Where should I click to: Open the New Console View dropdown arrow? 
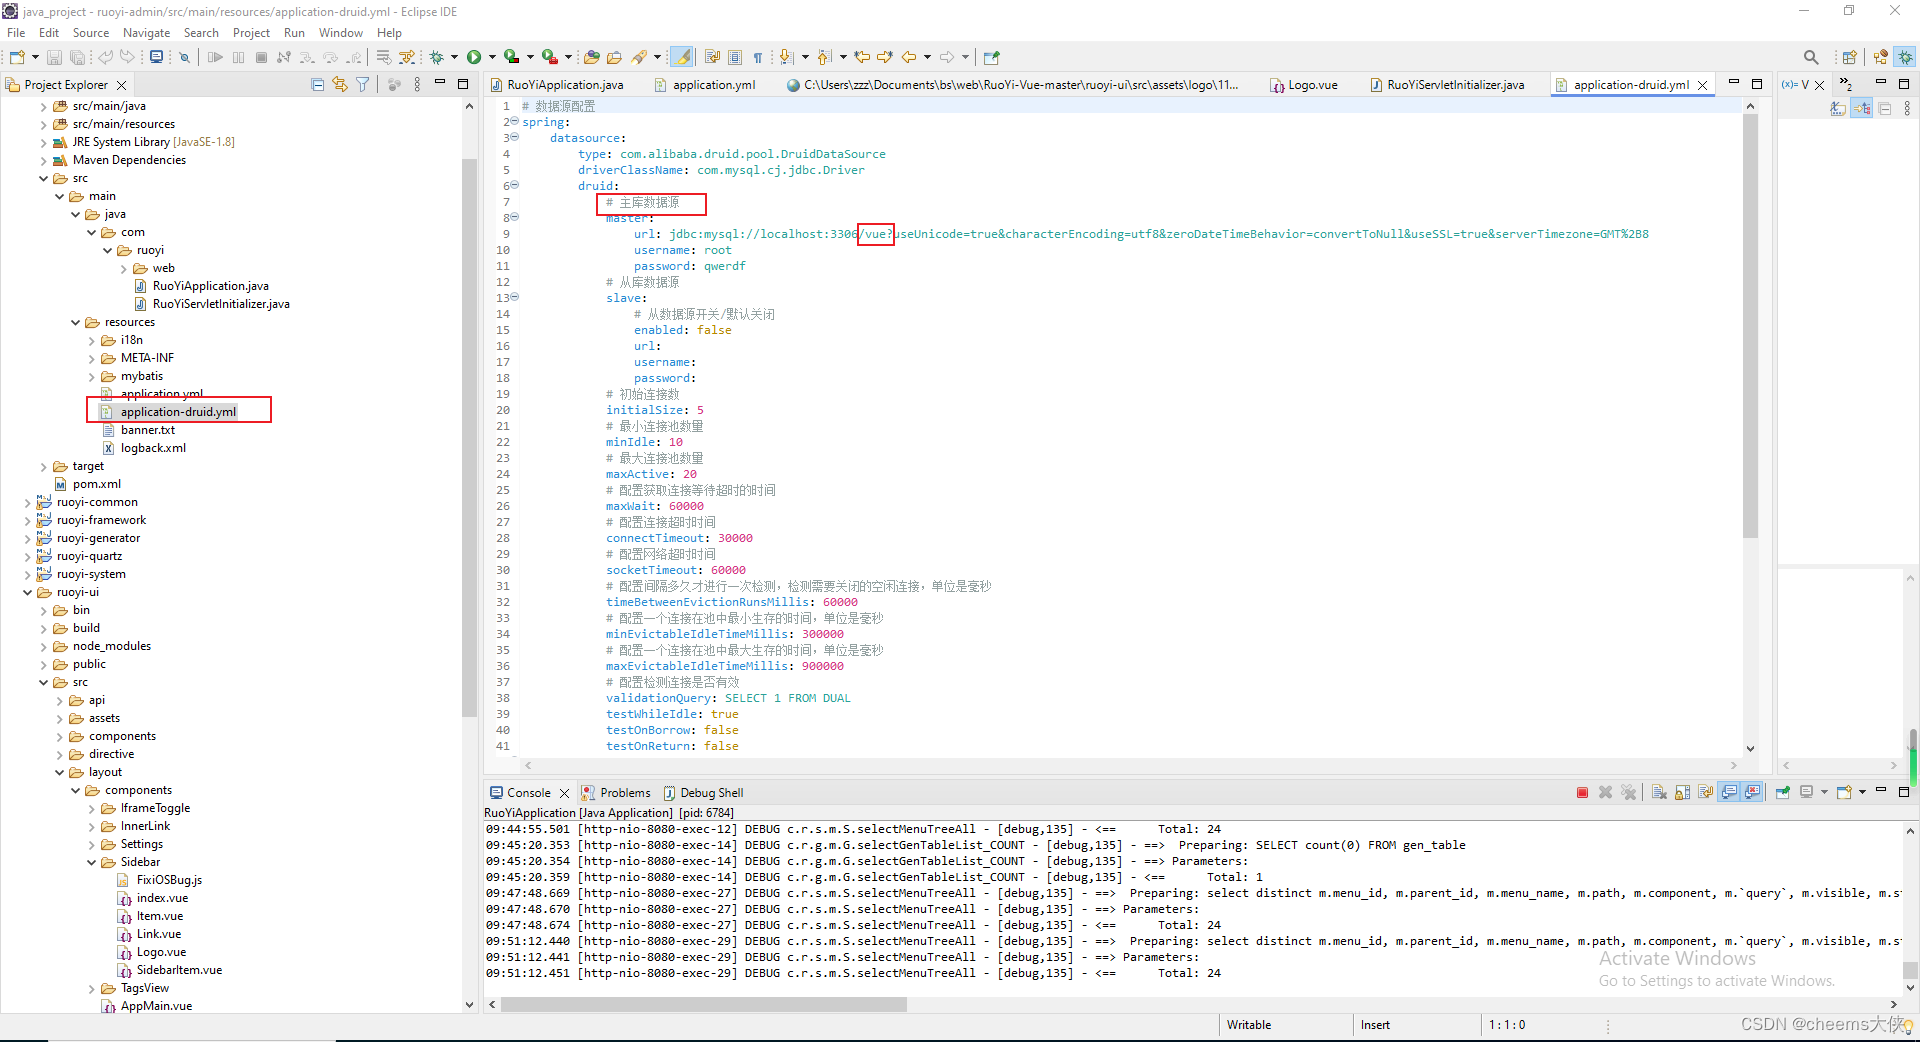[x=1862, y=792]
